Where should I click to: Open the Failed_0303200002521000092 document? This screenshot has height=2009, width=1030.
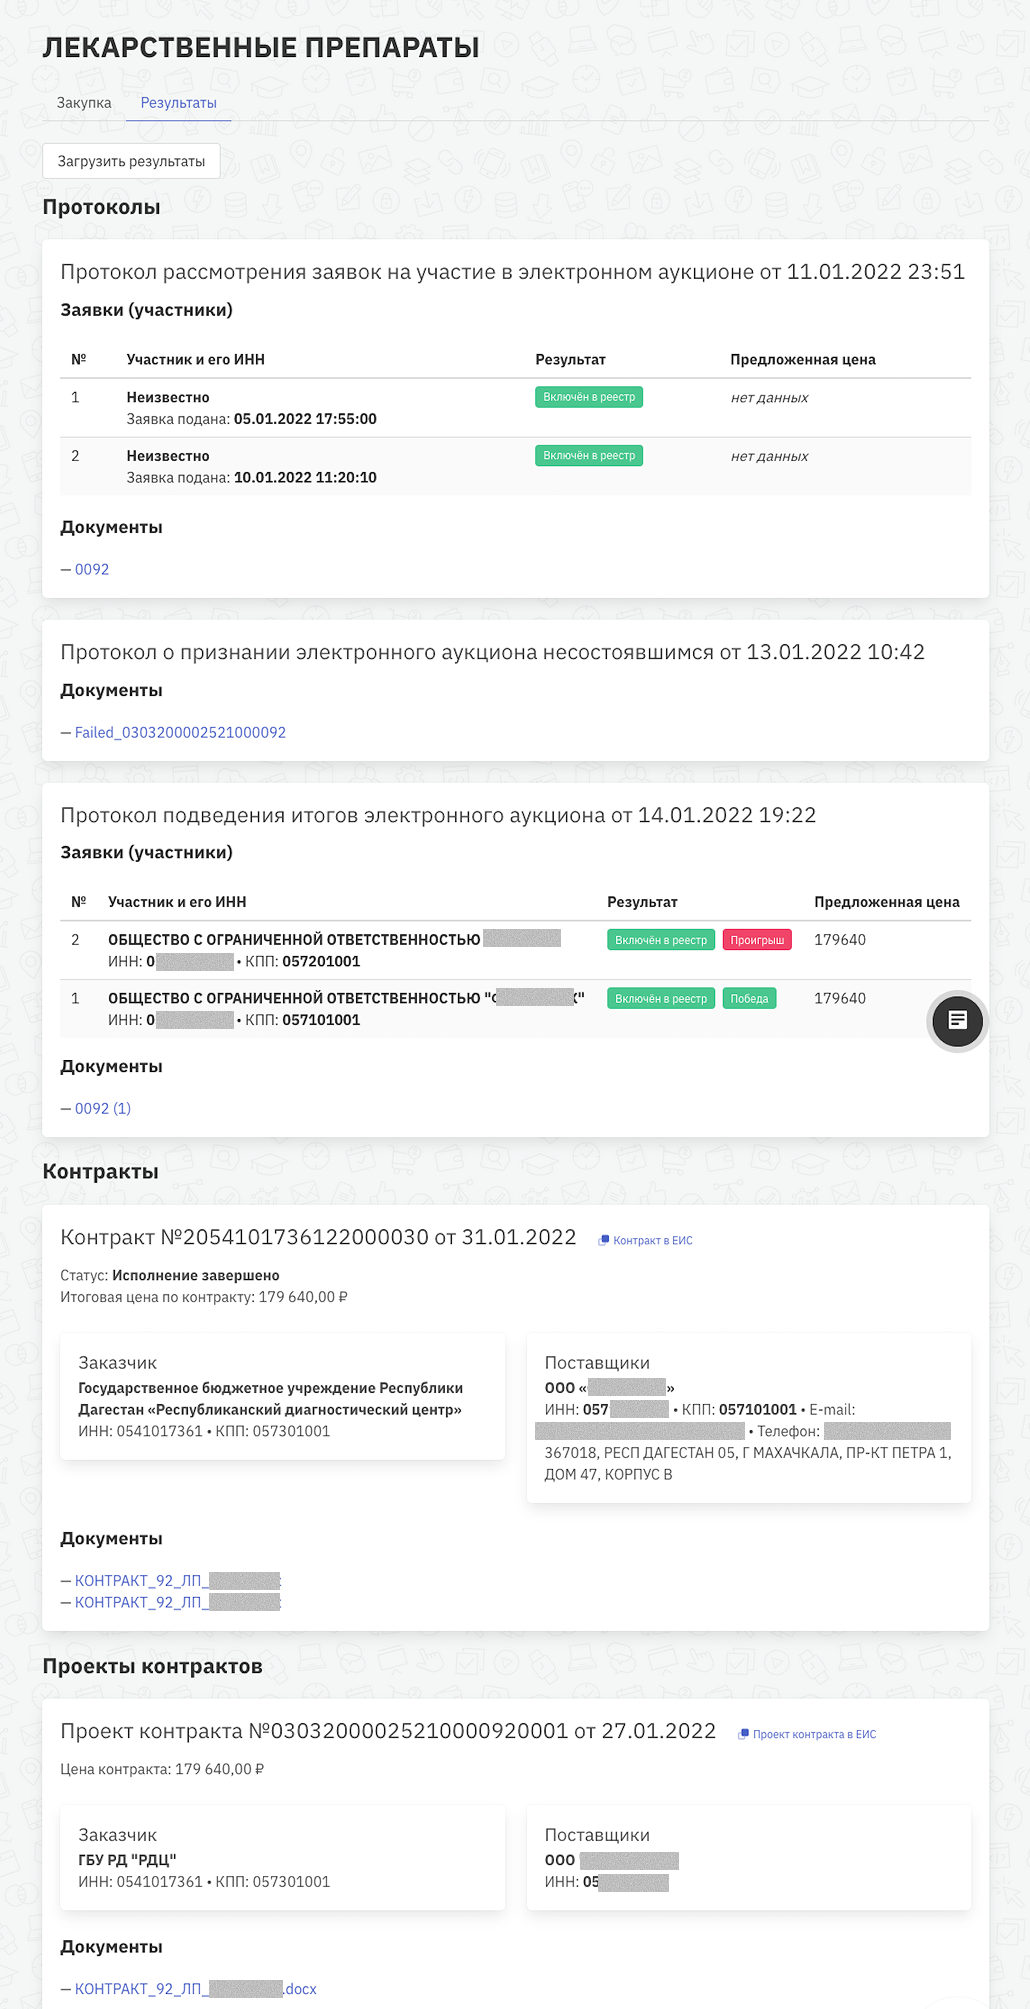click(x=180, y=733)
